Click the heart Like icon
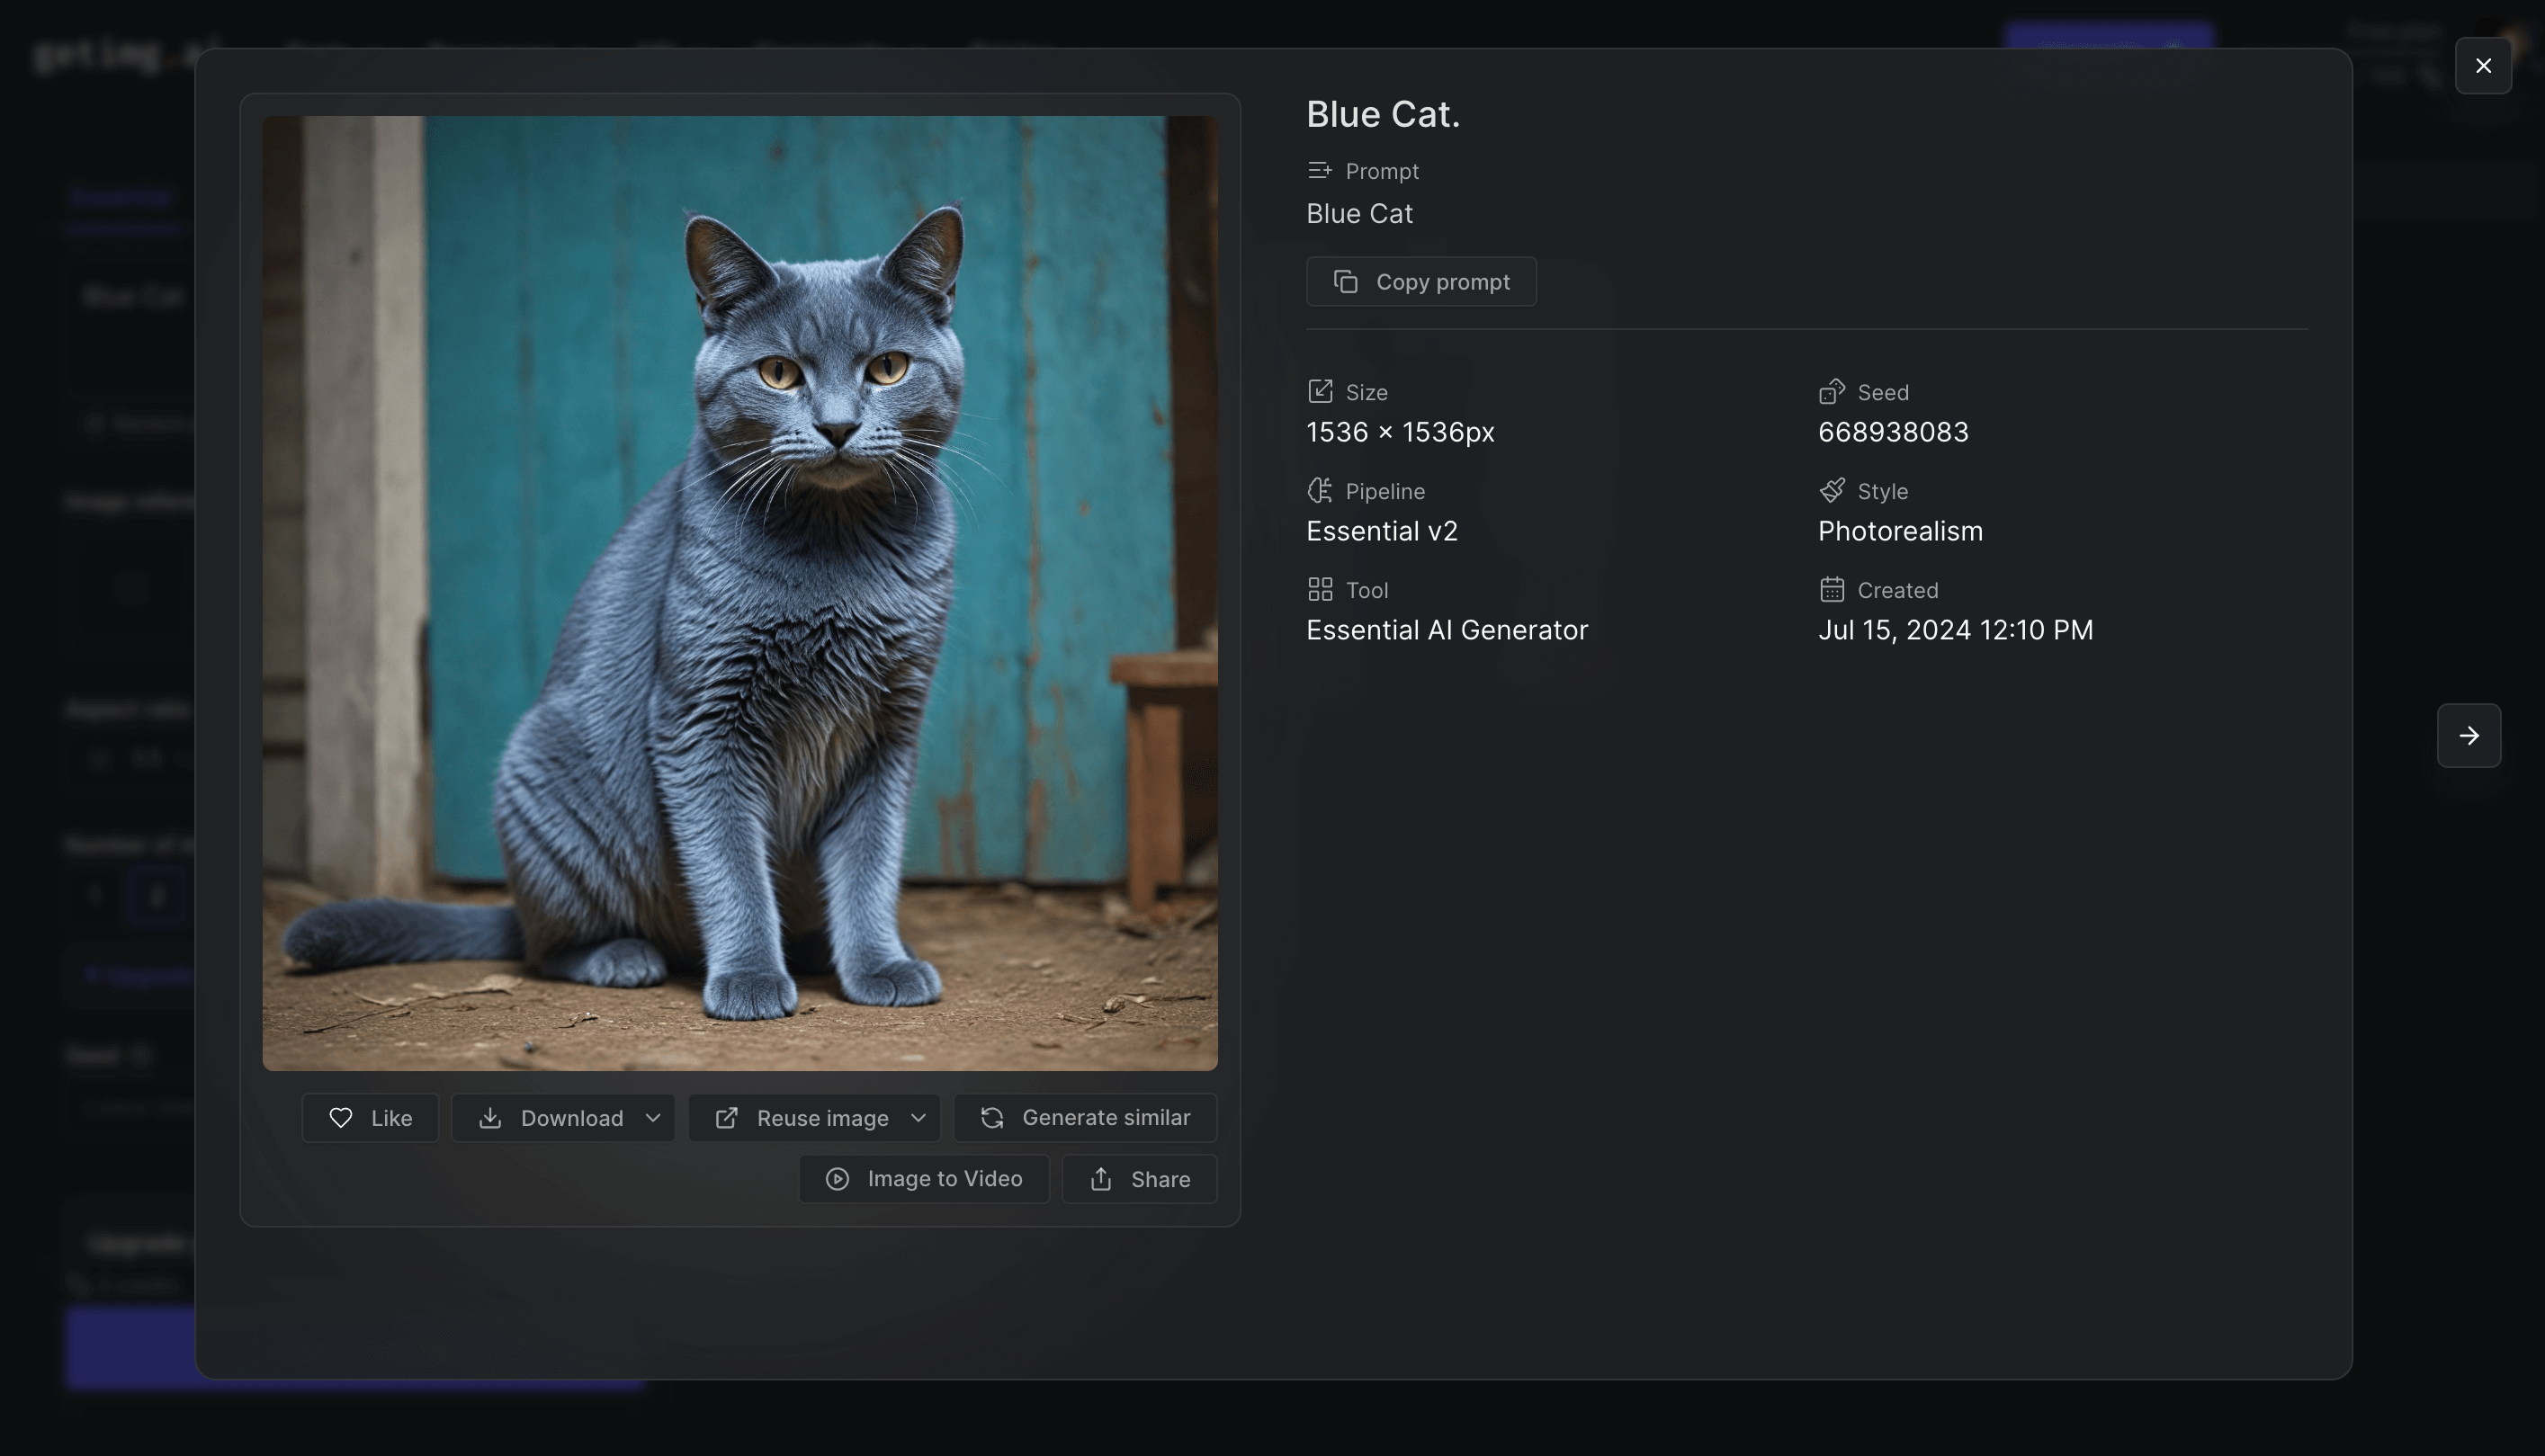Viewport: 2545px width, 1456px height. click(341, 1118)
